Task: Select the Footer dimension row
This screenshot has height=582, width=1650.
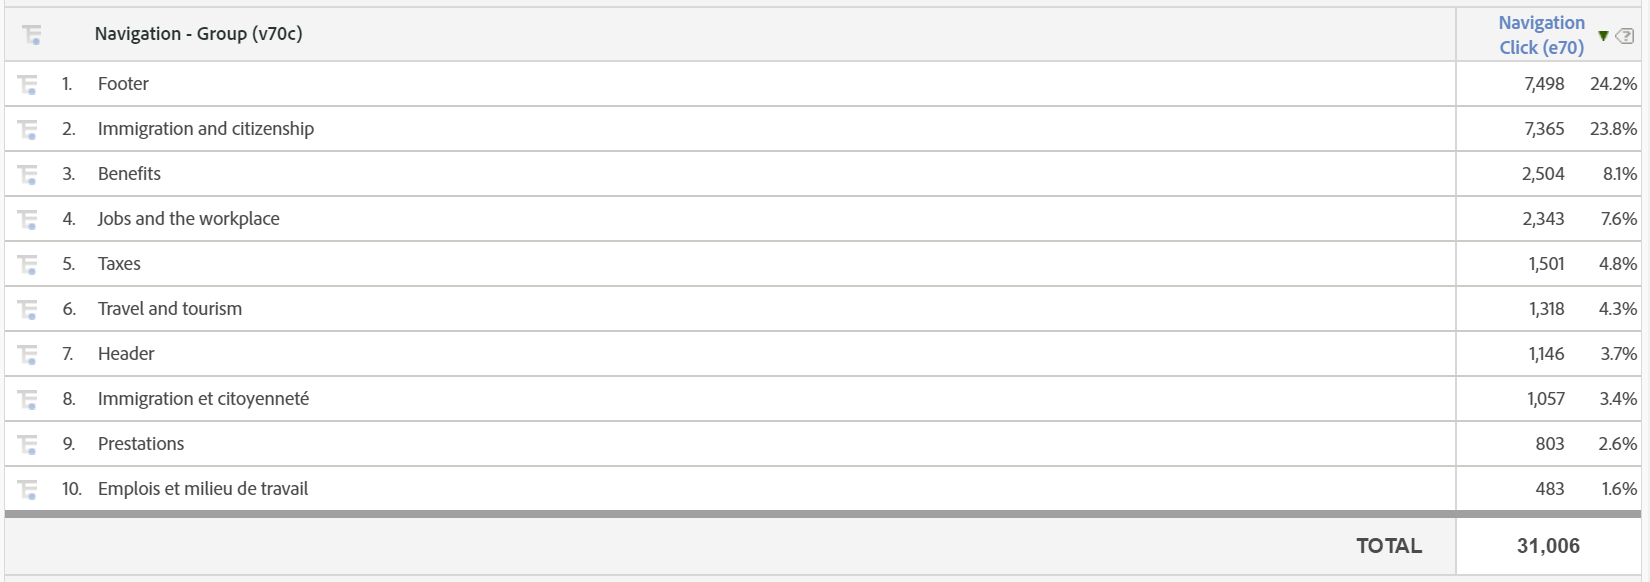Action: (x=123, y=84)
